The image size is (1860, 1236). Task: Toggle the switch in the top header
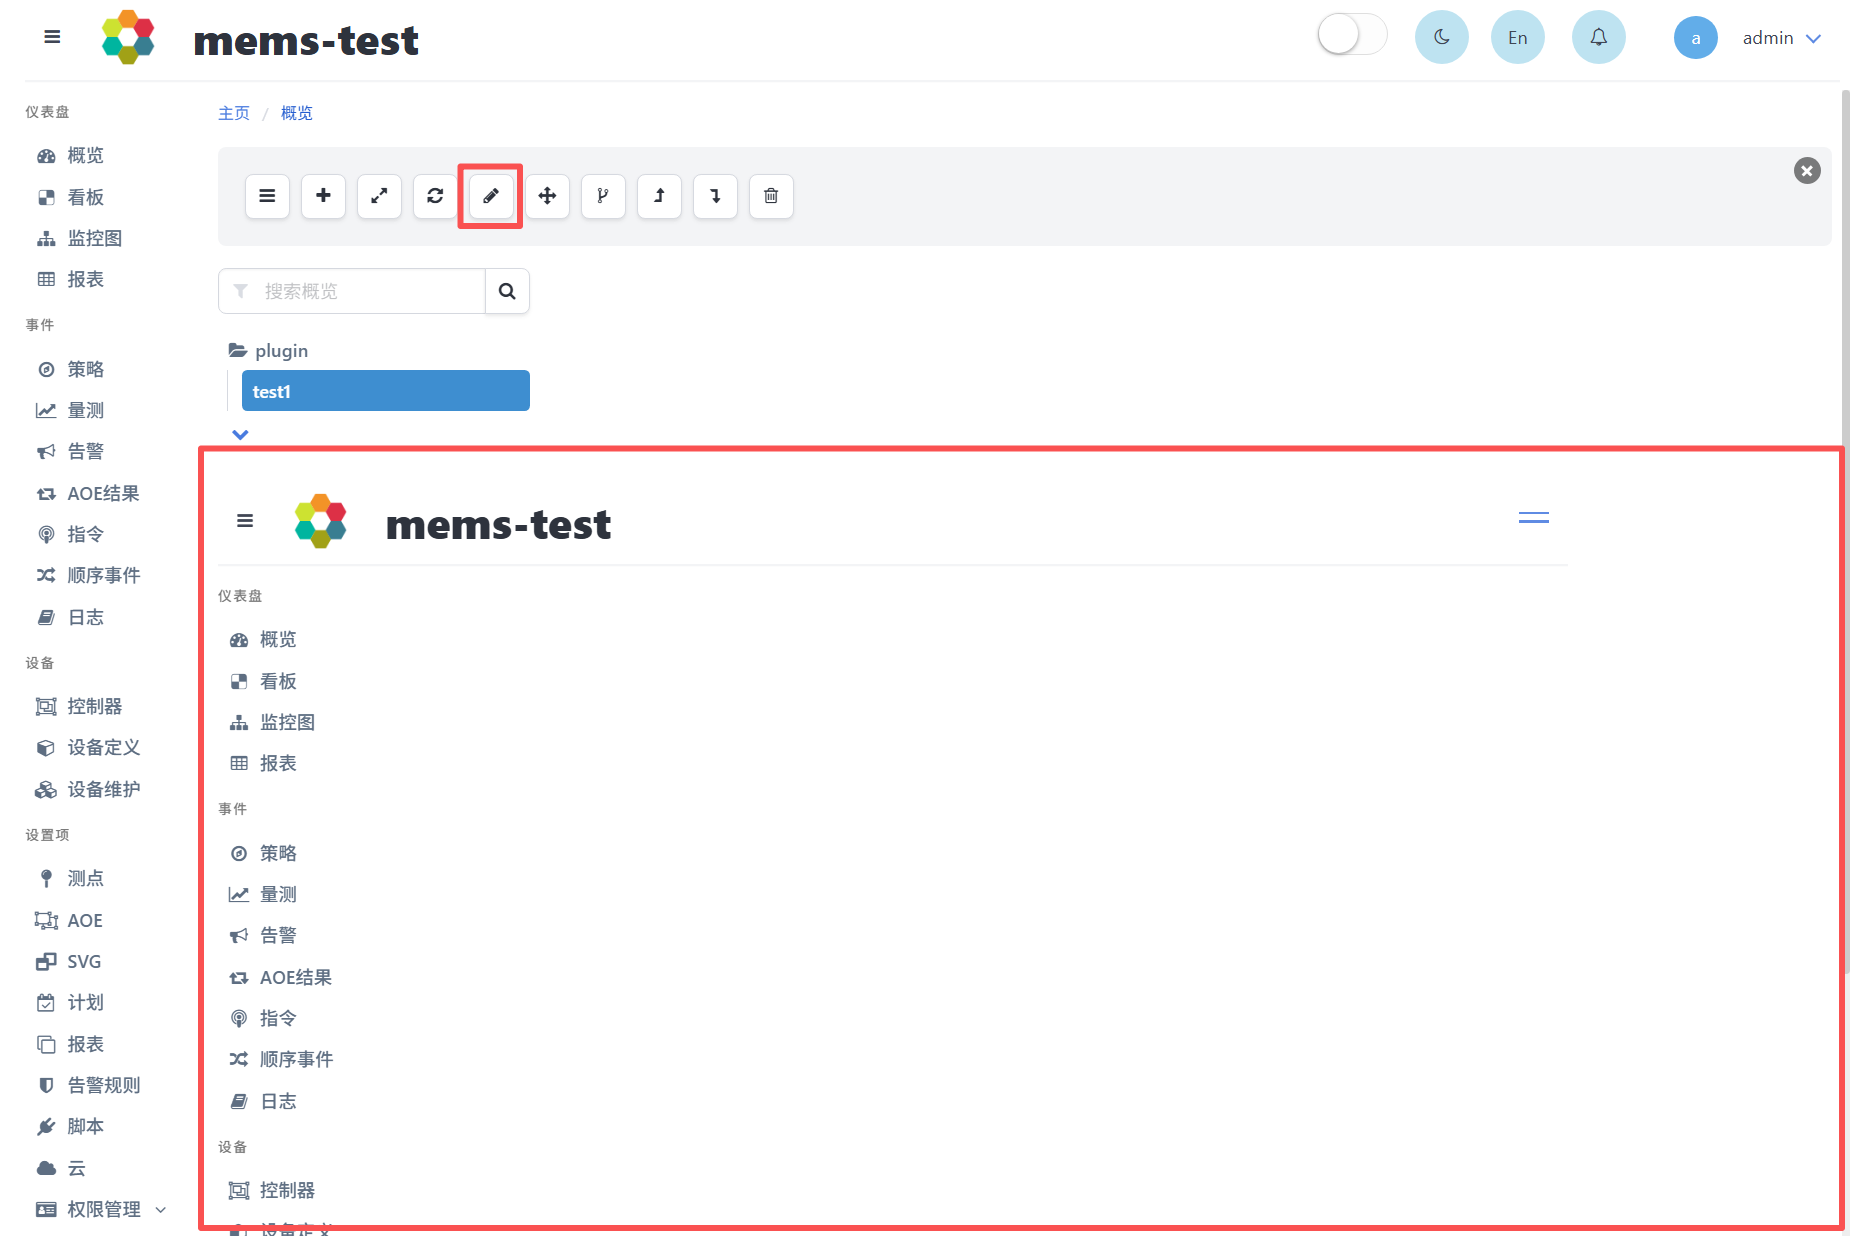pyautogui.click(x=1352, y=35)
